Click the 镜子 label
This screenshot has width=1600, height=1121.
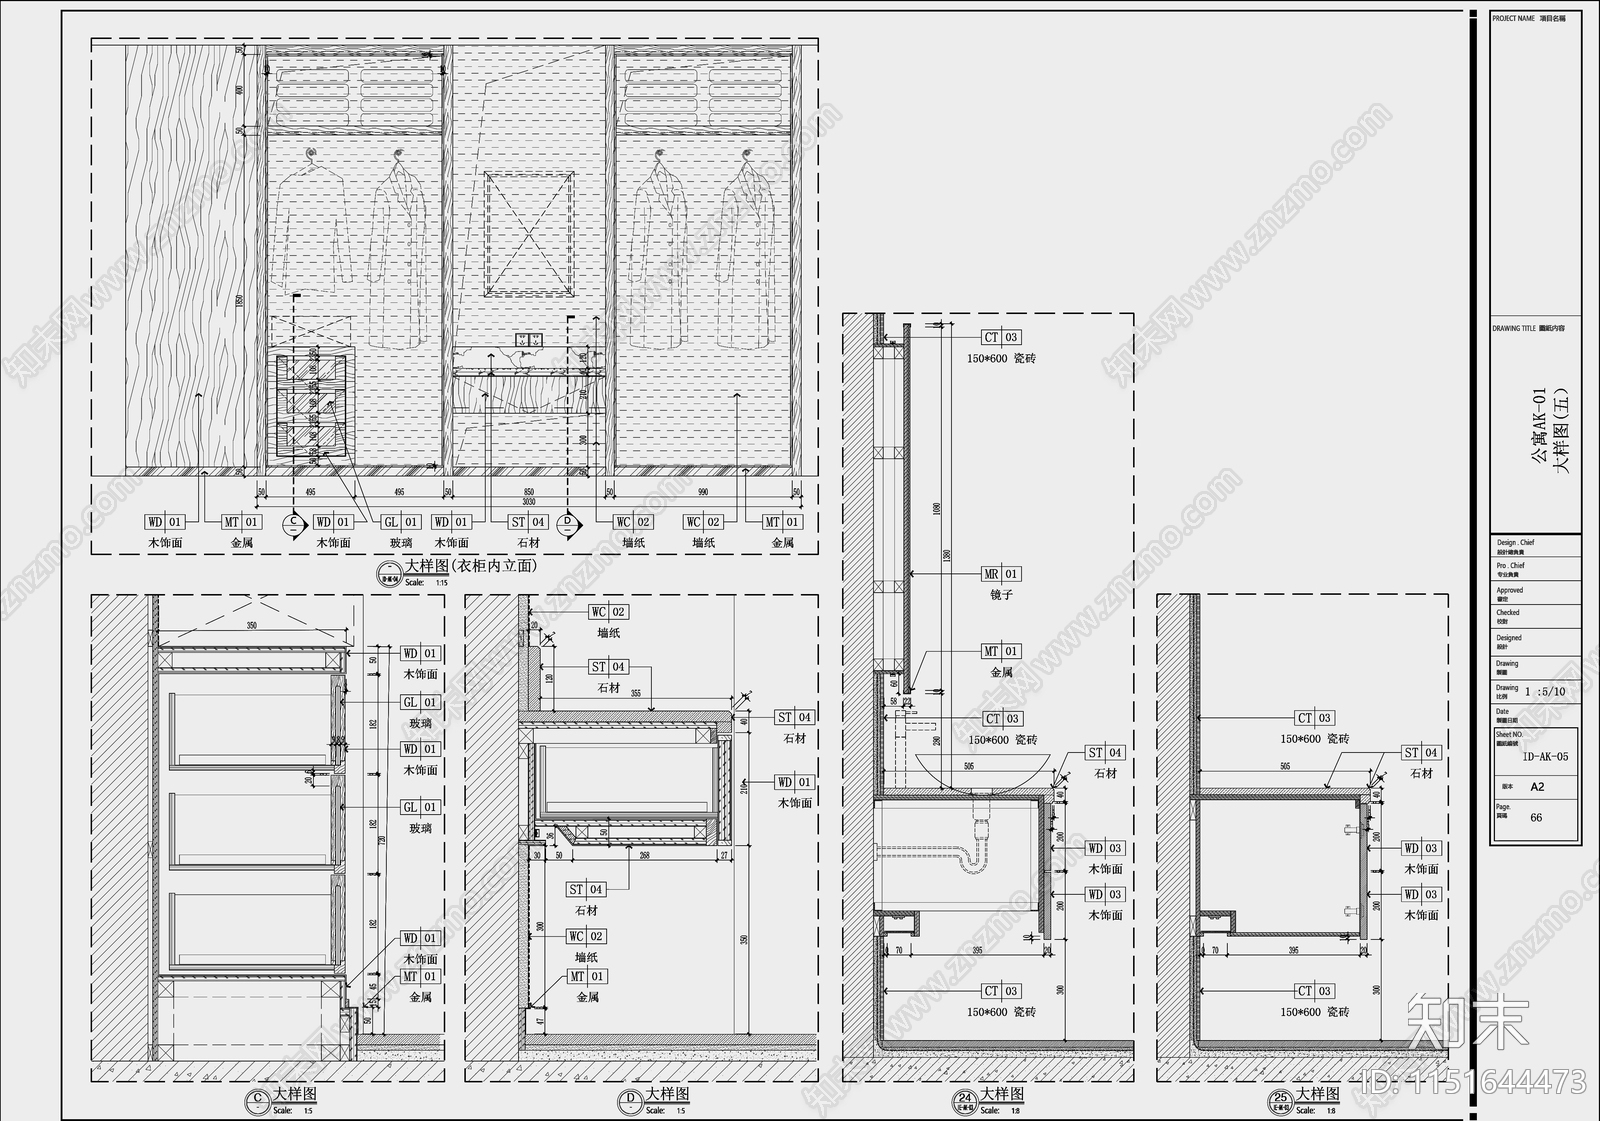tap(1001, 594)
